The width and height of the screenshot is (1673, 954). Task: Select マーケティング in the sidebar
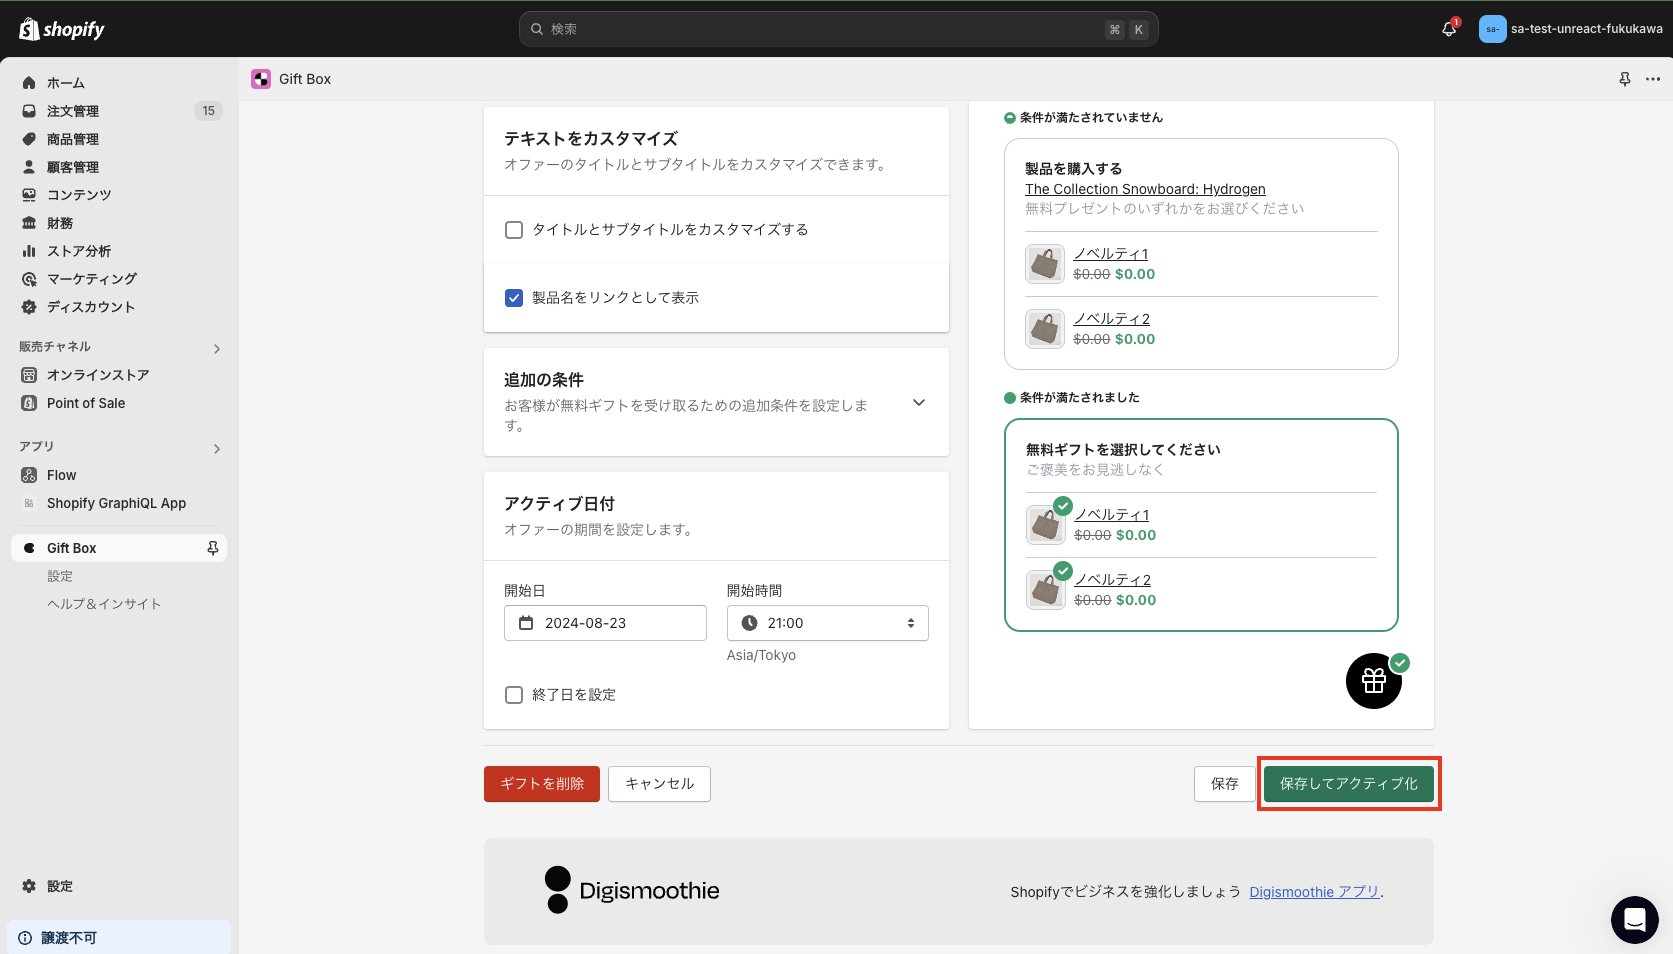pyautogui.click(x=90, y=279)
